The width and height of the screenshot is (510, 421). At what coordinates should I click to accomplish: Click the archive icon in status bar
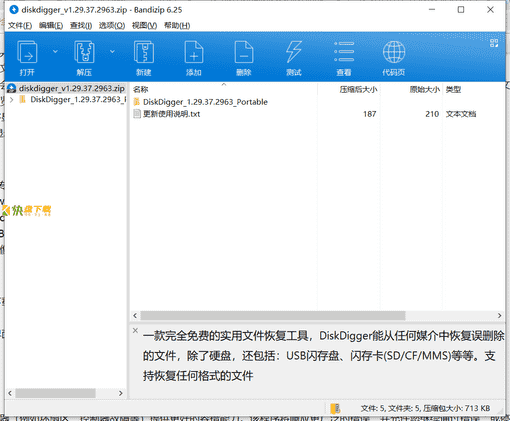335,408
